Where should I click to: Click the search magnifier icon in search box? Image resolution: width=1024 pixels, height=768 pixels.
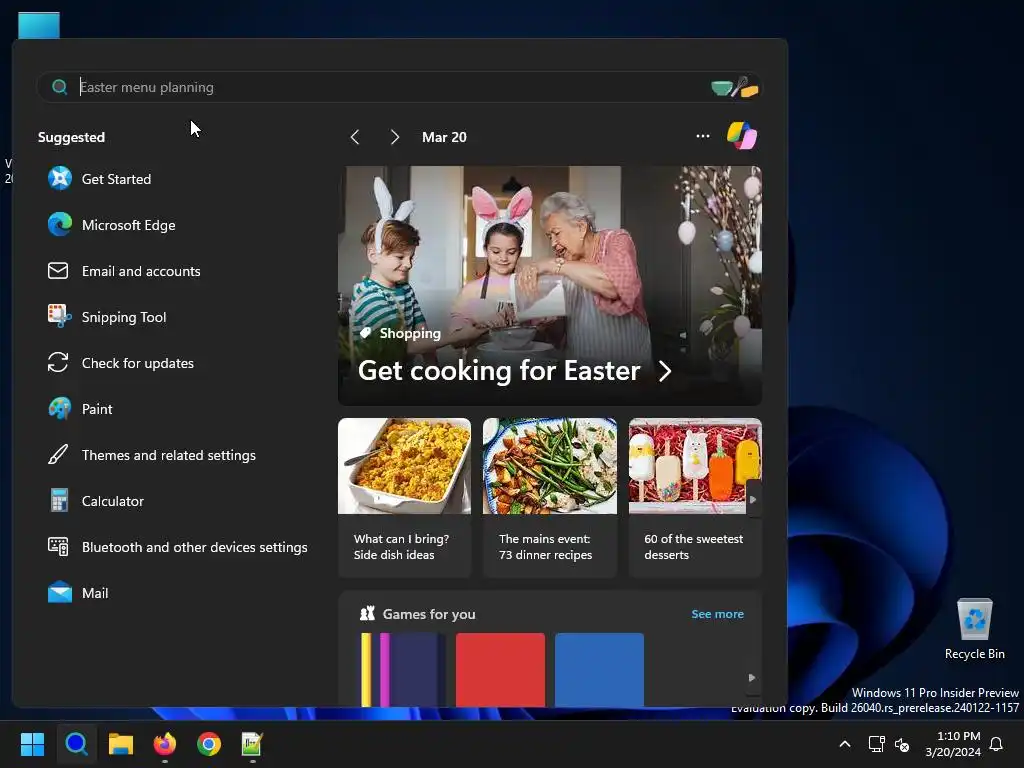click(59, 87)
